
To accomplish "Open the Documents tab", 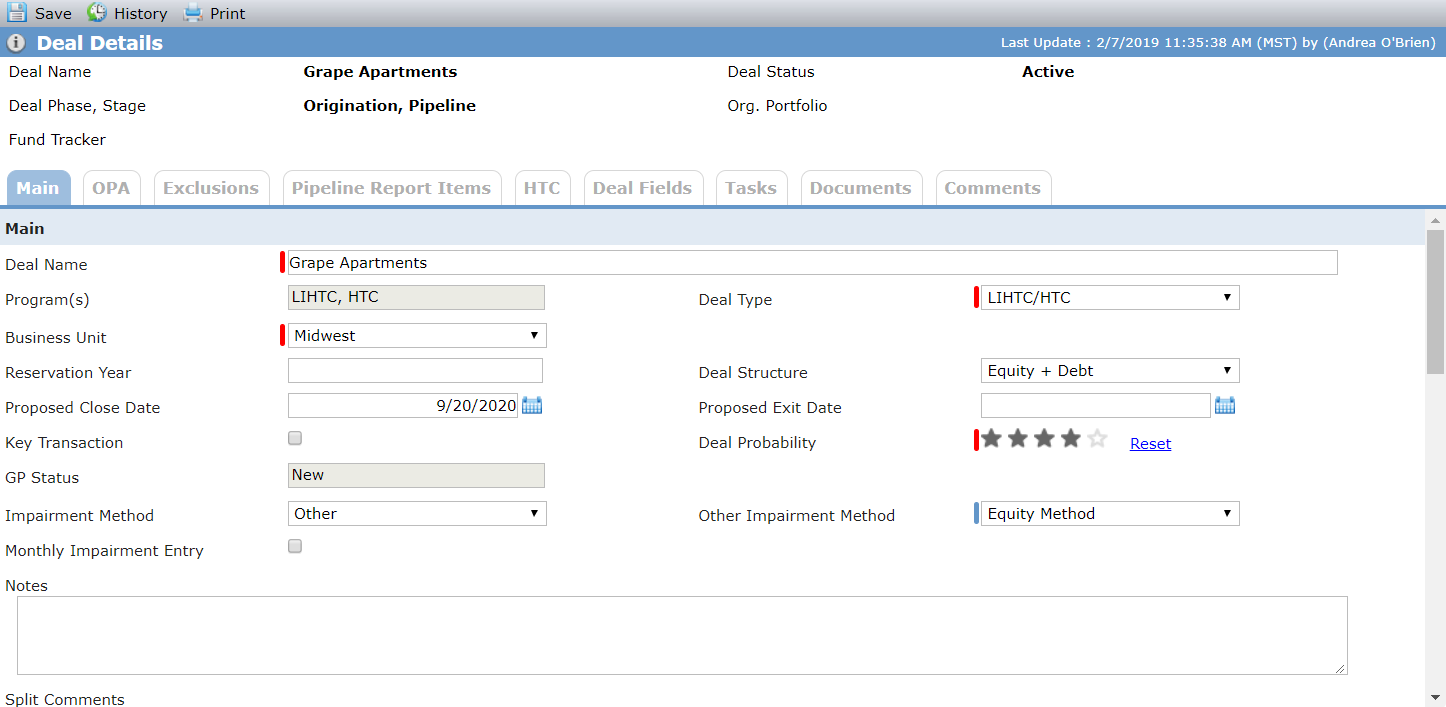I will 861,188.
